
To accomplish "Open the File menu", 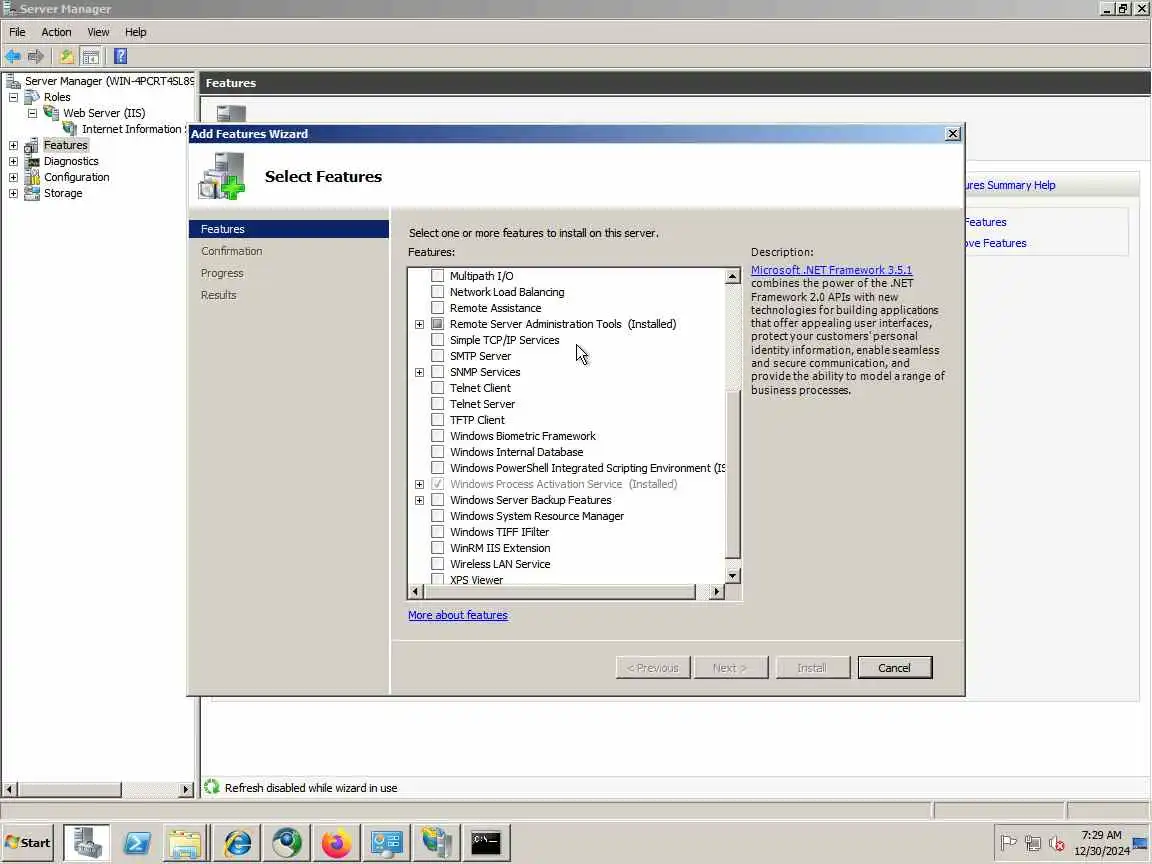I will point(17,32).
